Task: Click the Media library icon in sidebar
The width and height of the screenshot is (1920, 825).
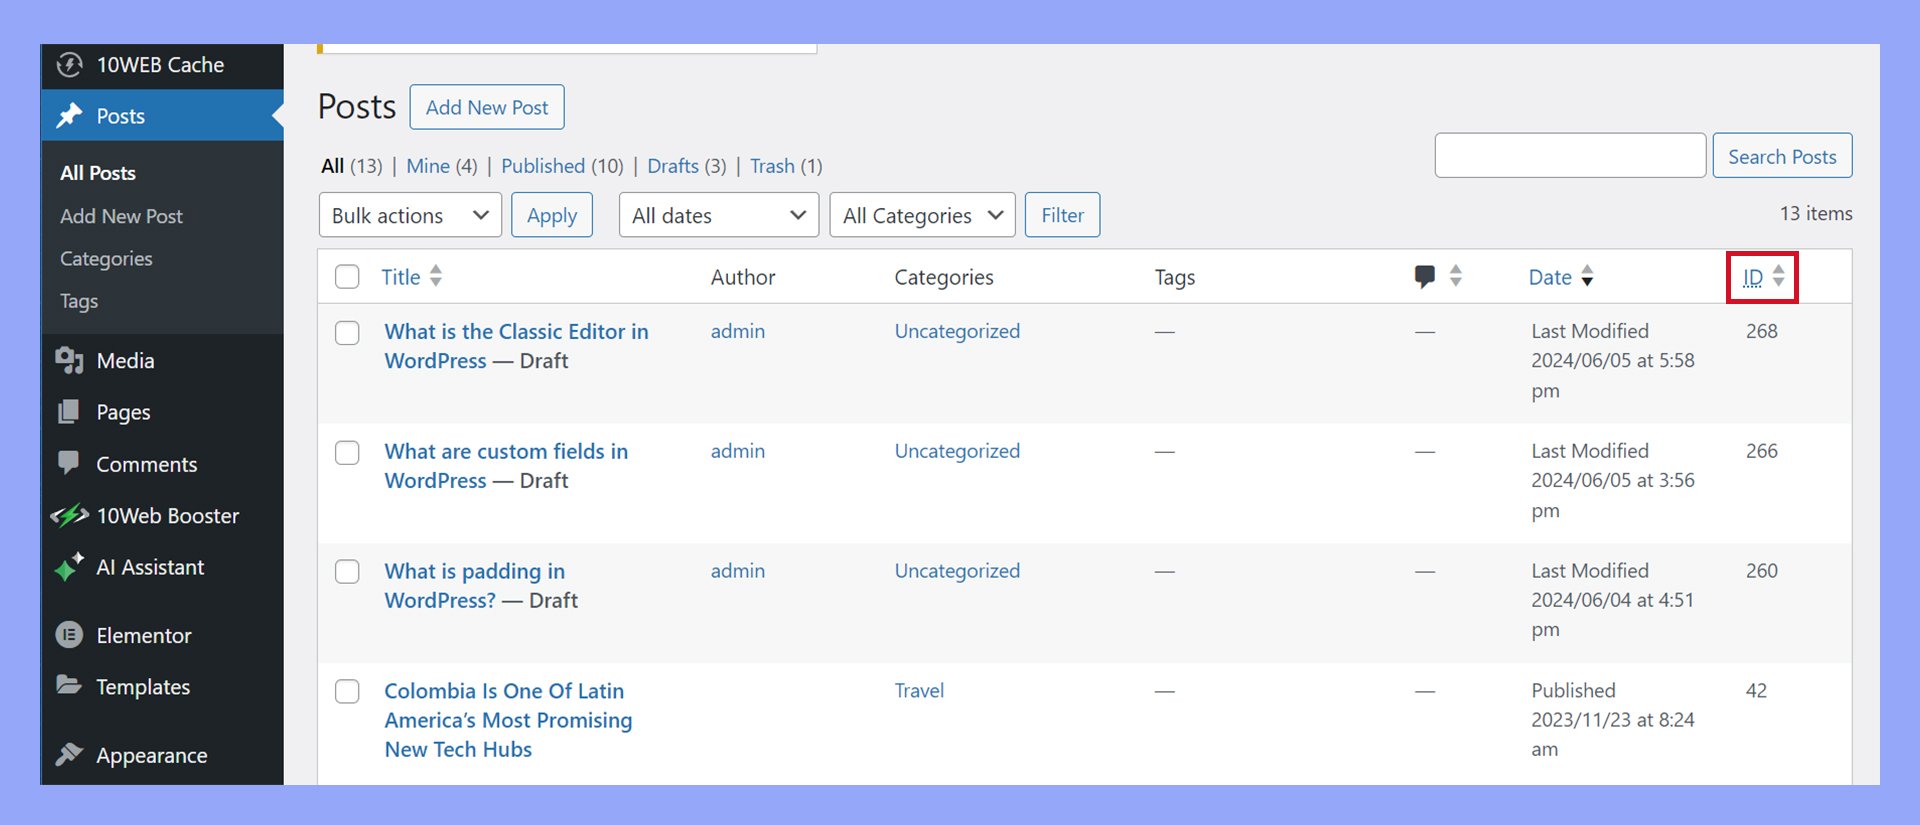Action: [69, 361]
